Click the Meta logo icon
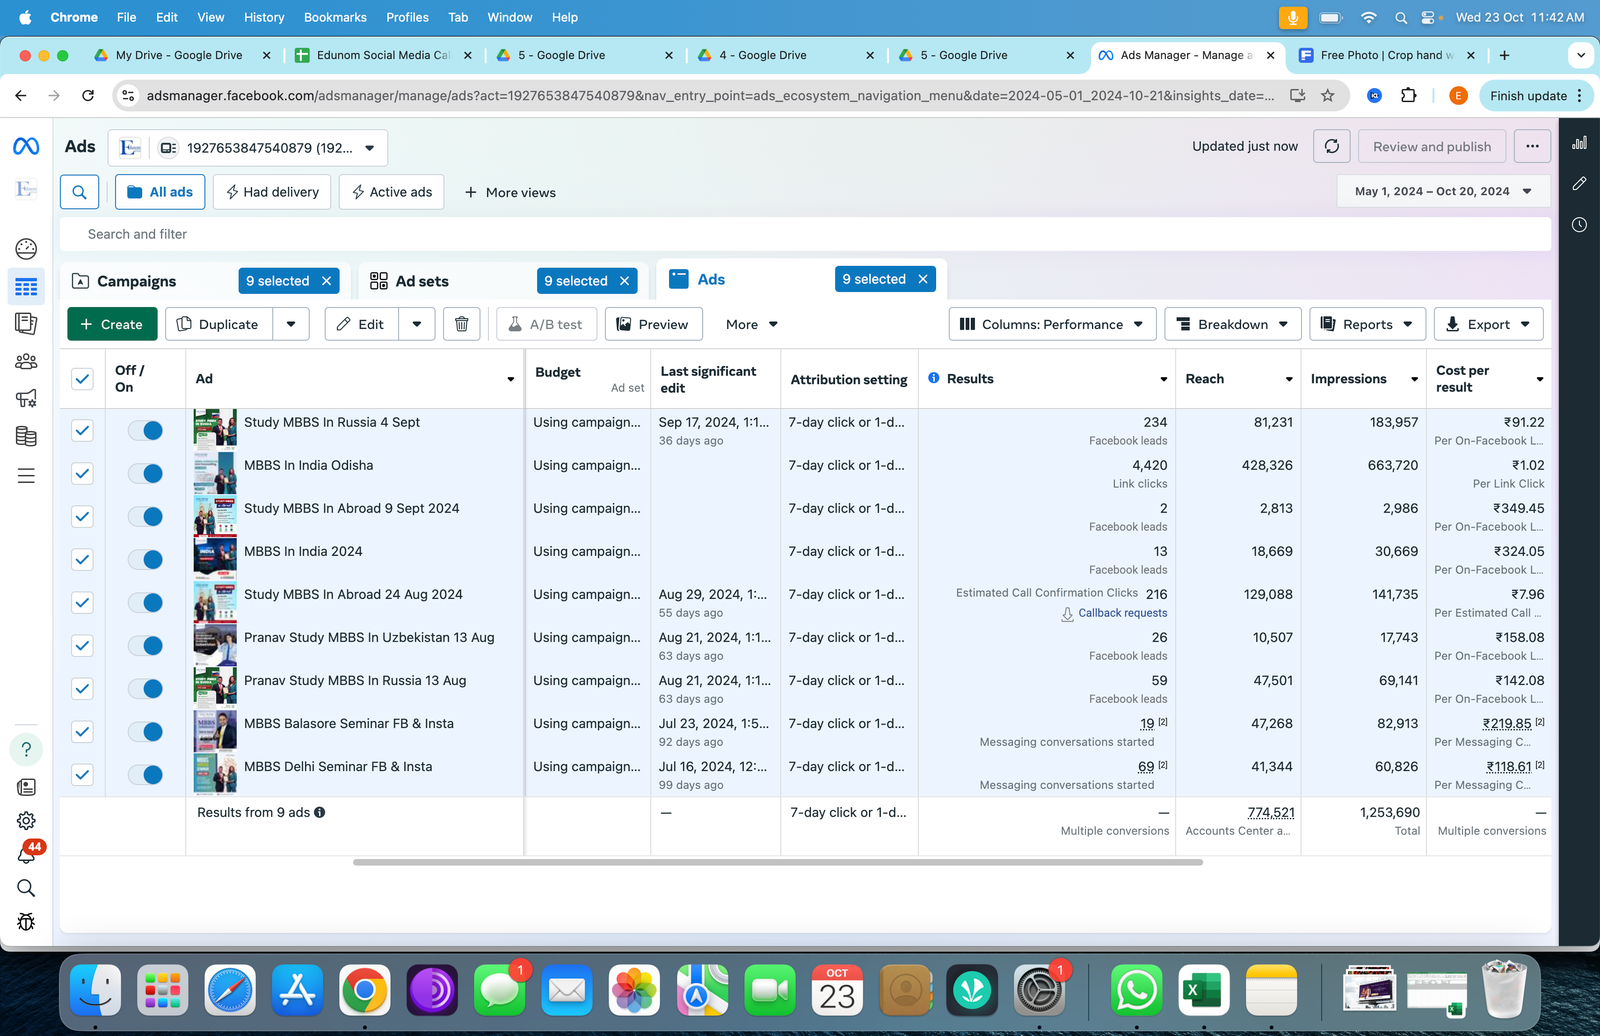The height and width of the screenshot is (1036, 1600). click(26, 147)
